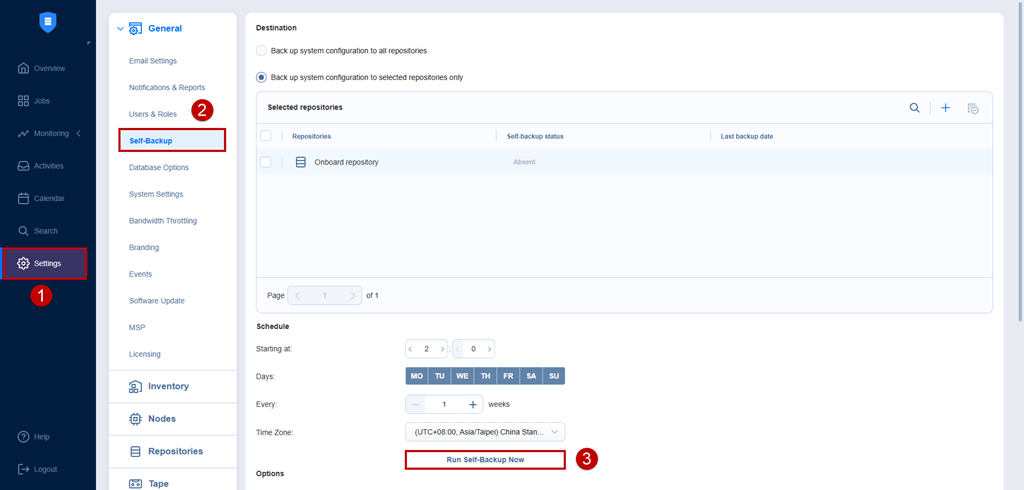Click the remove repository icon

973,108
